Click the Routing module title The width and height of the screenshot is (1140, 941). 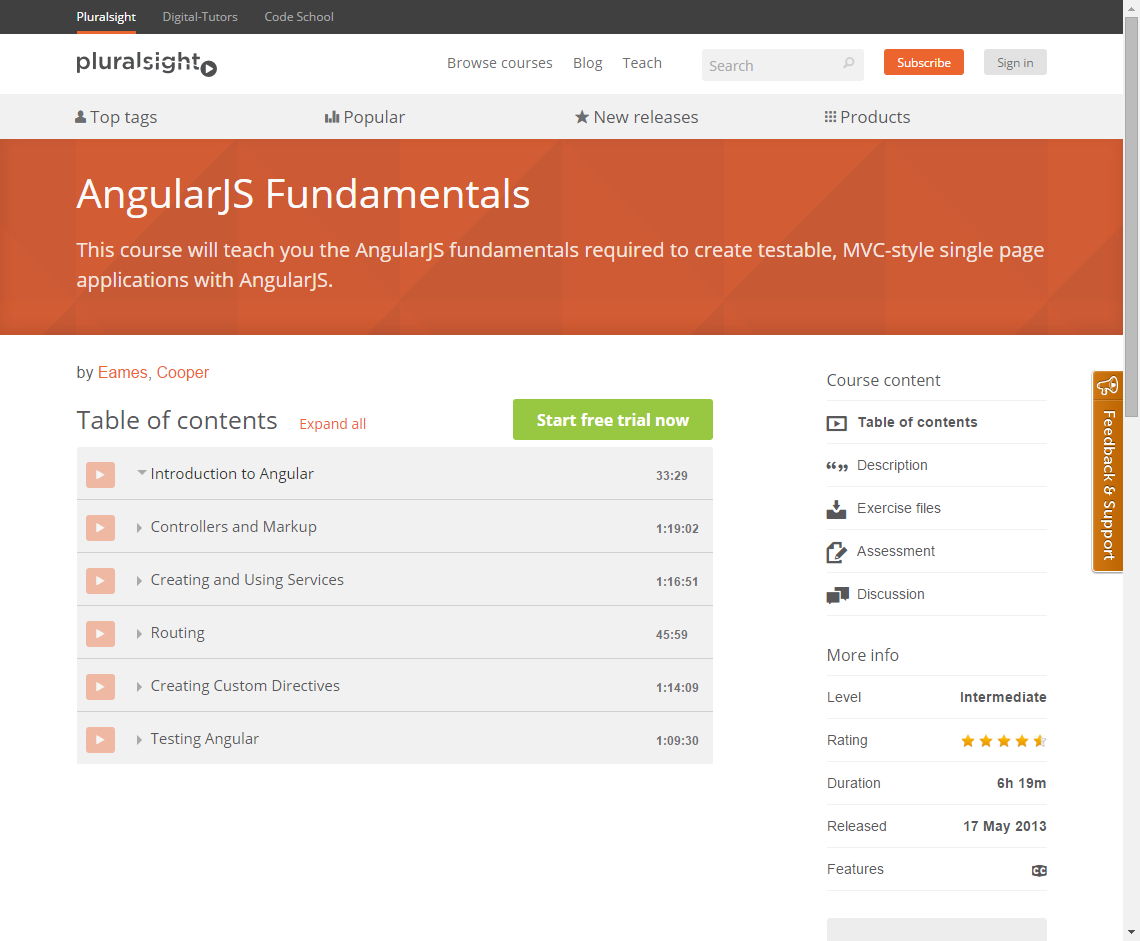tap(177, 633)
